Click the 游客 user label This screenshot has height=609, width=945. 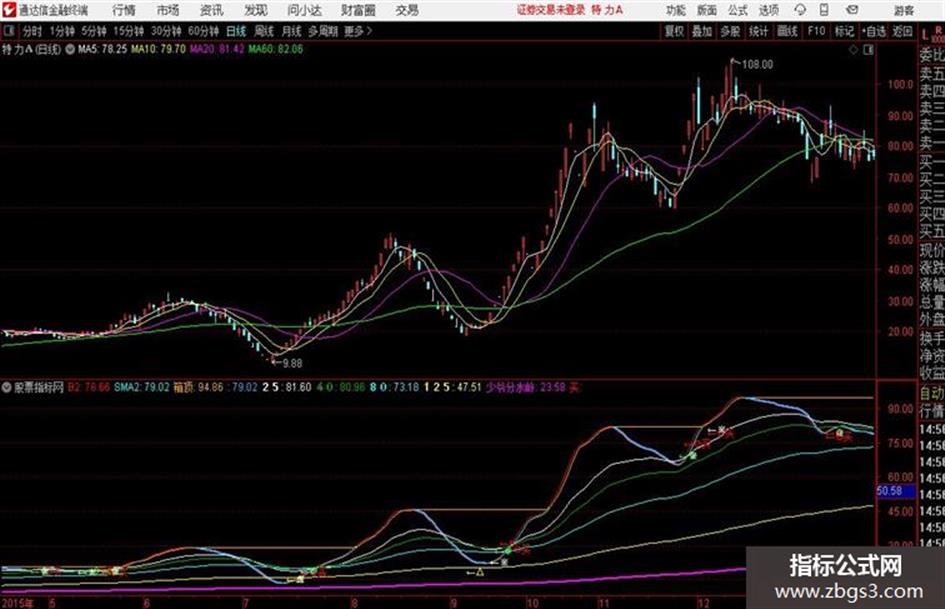click(x=903, y=10)
